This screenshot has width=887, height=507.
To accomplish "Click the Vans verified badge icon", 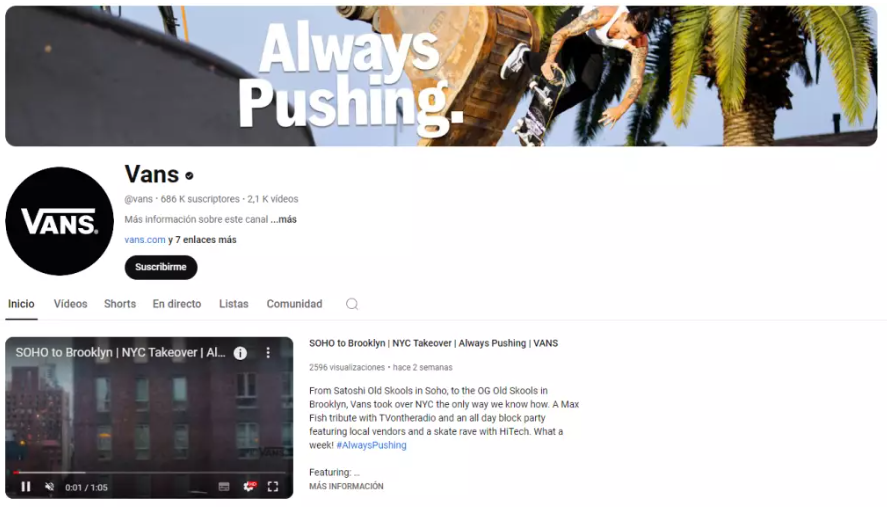I will click(190, 176).
